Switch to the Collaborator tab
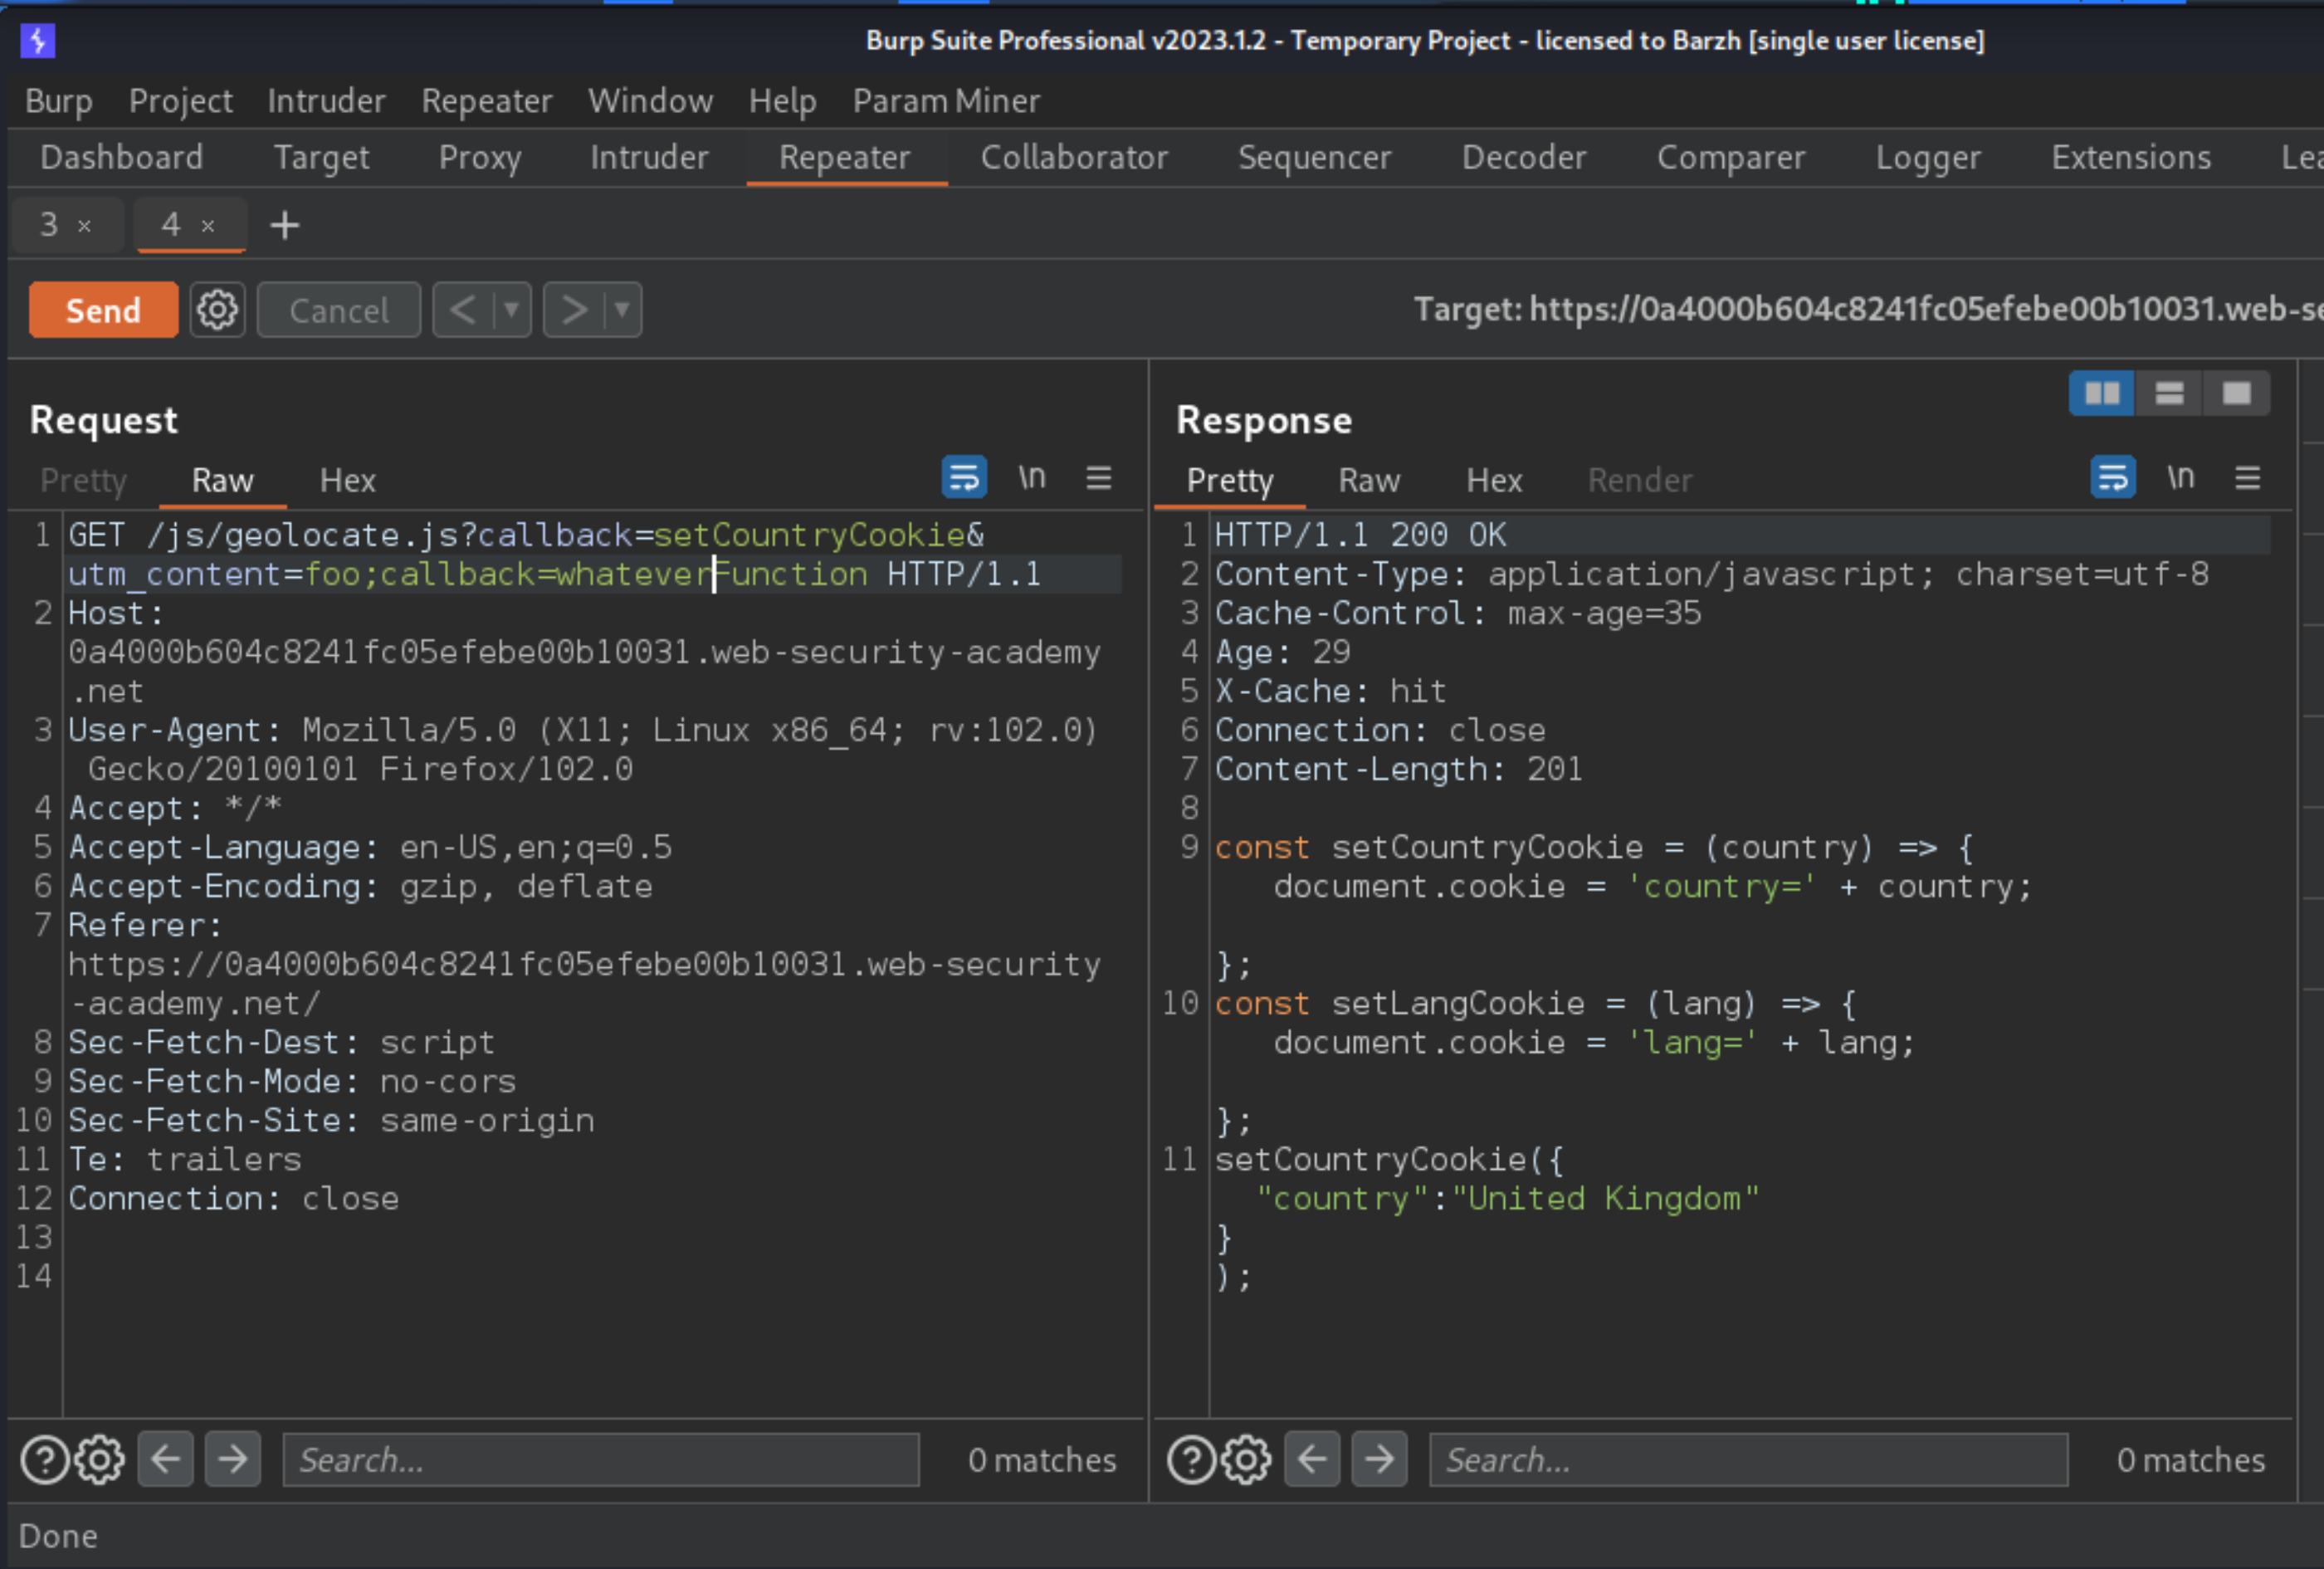2324x1569 pixels. pos(1074,157)
